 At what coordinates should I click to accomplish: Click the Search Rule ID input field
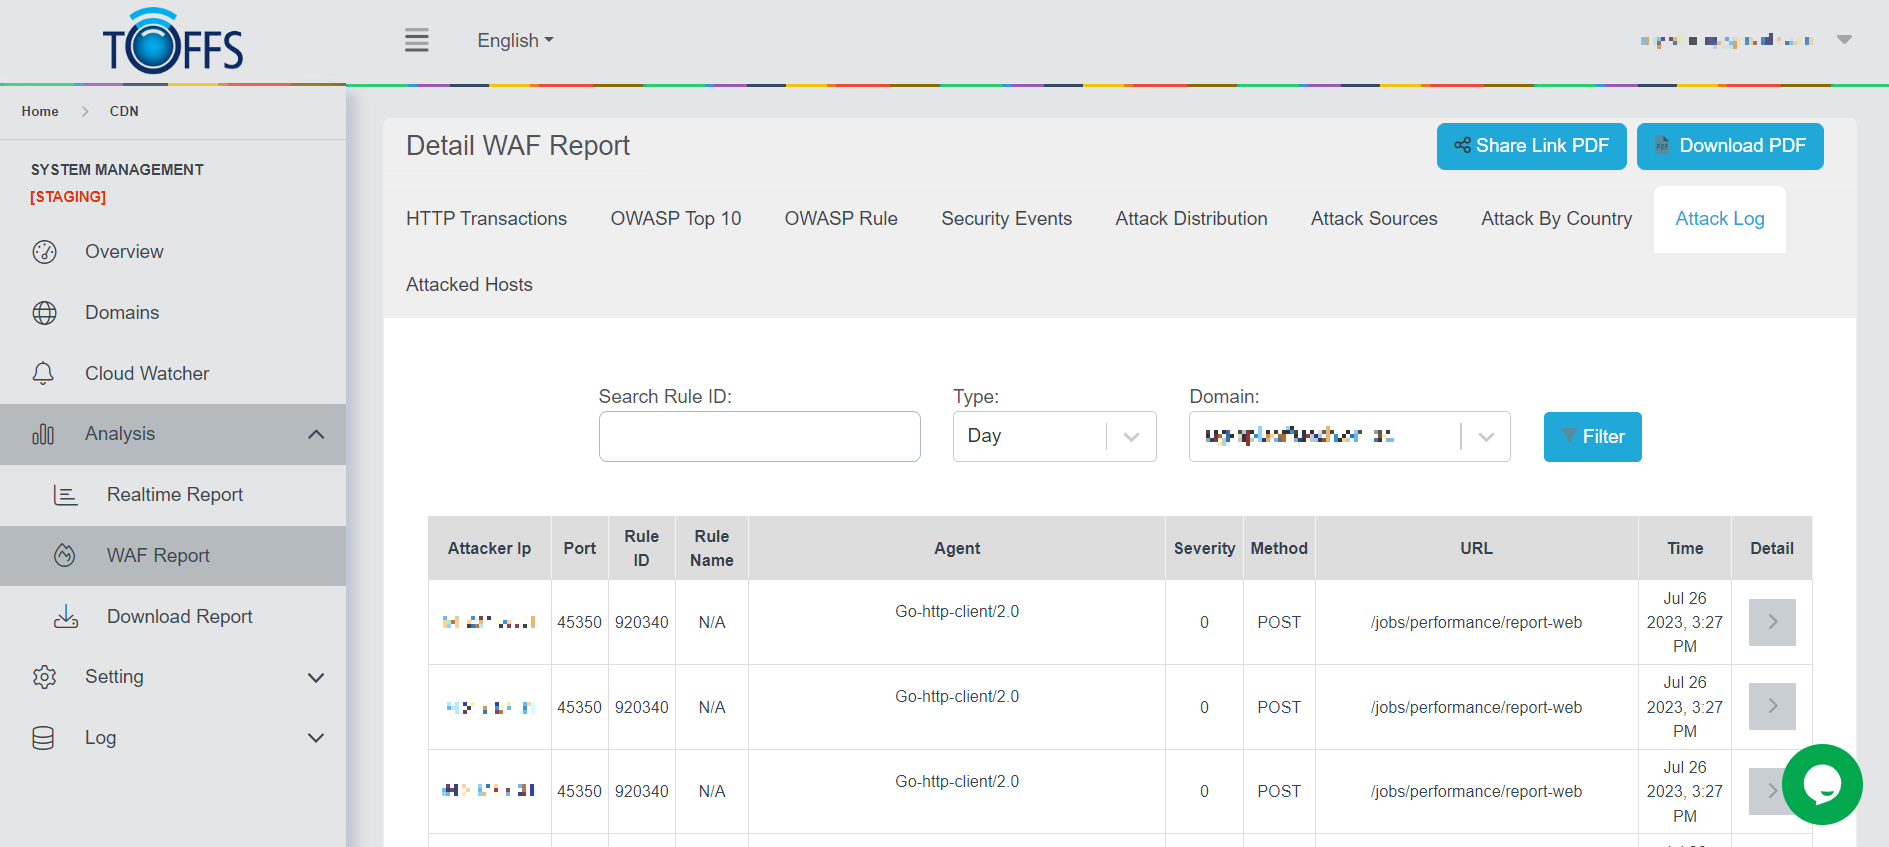(759, 437)
